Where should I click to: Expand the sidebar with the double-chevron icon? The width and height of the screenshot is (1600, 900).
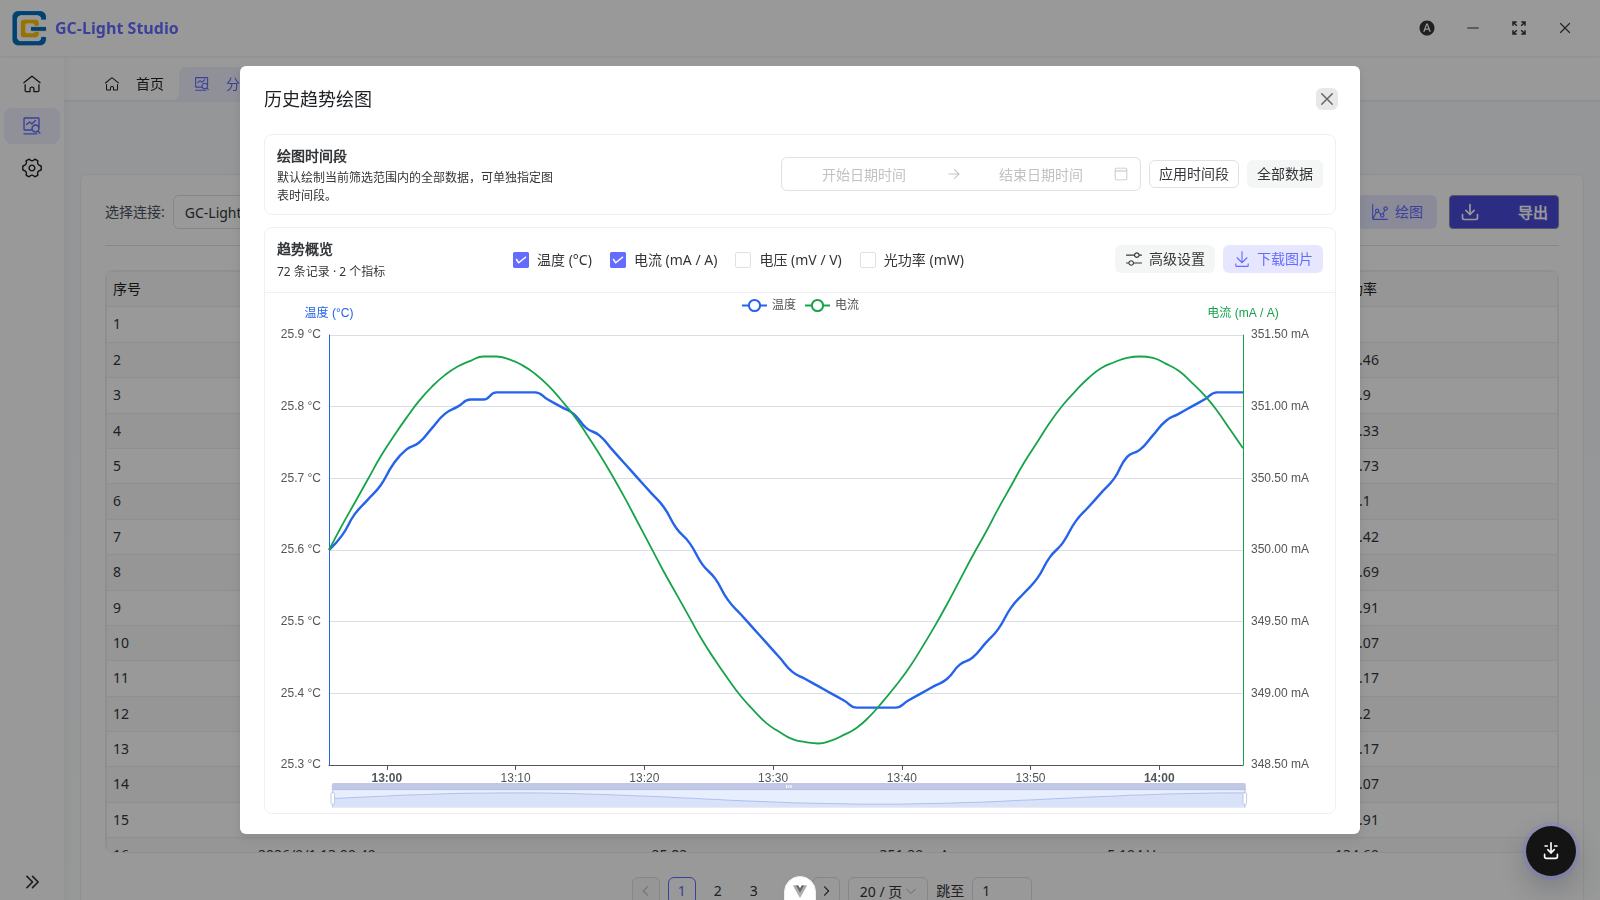(32, 882)
